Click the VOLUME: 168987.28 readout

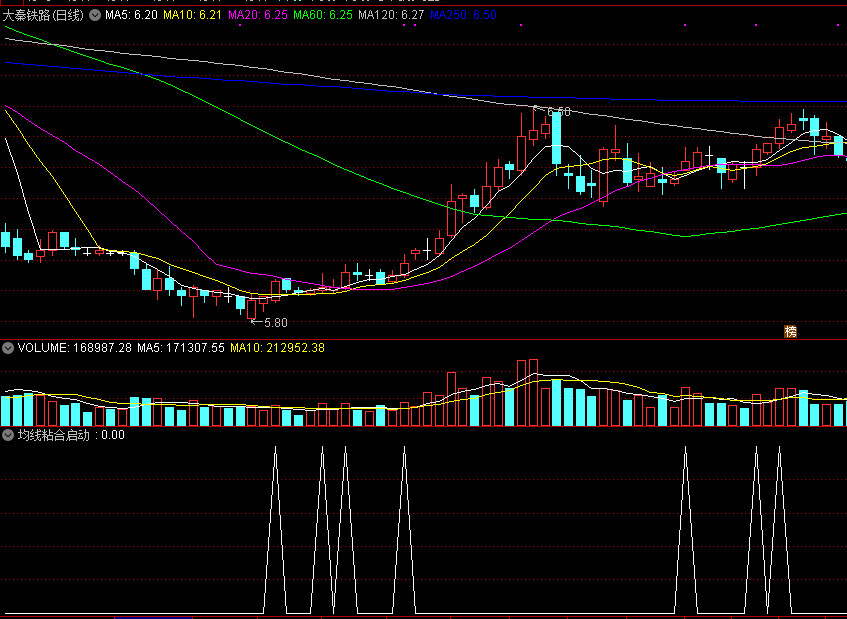[x=75, y=348]
